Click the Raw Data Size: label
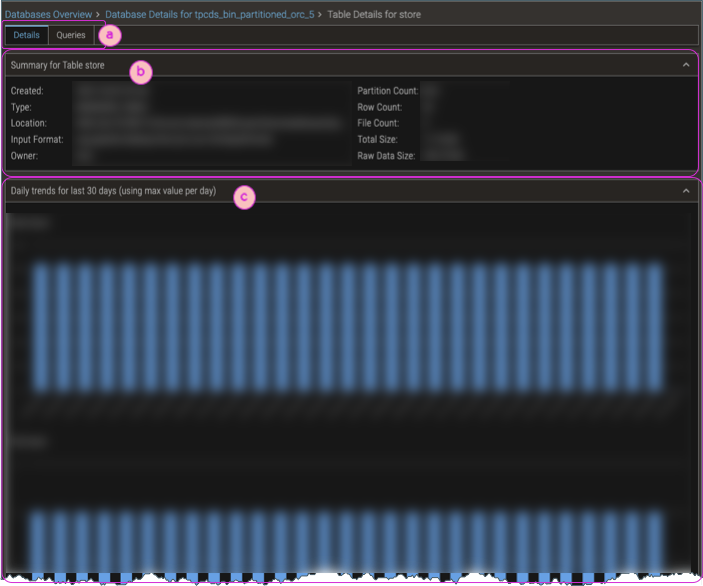 pyautogui.click(x=386, y=156)
